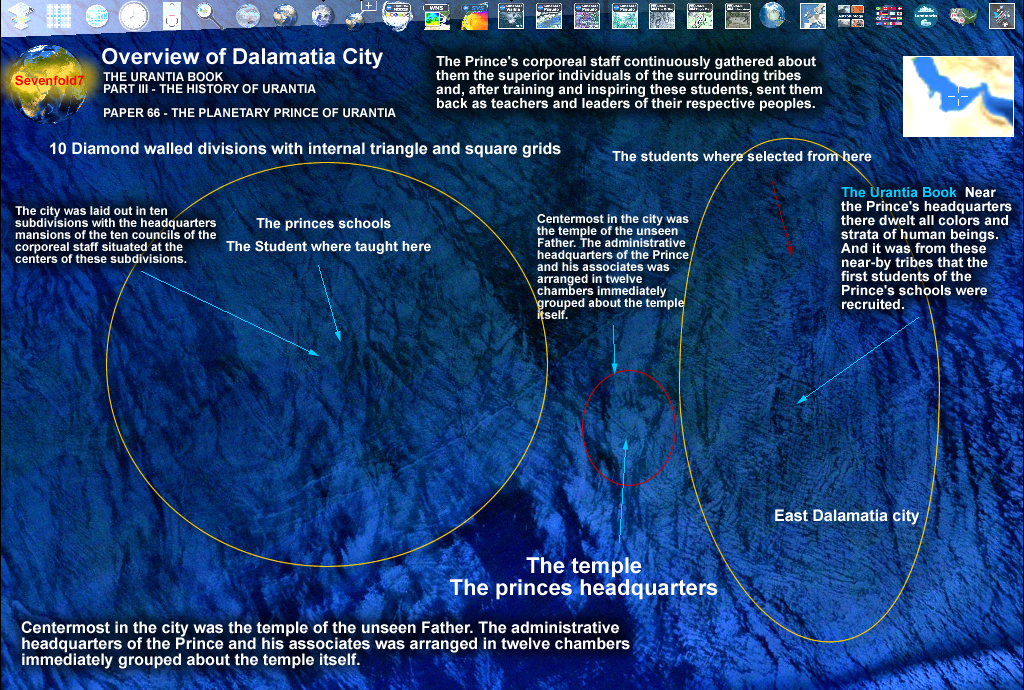The image size is (1024, 690).
Task: Click 'The students where selected from here' caption
Action: pyautogui.click(x=742, y=157)
